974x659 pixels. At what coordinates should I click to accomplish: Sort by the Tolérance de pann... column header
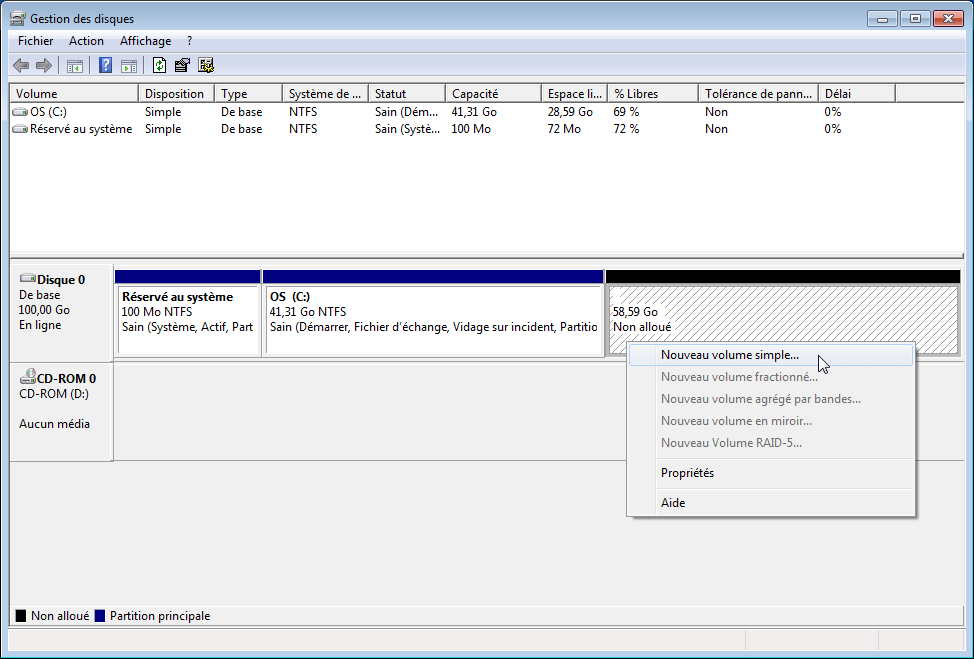click(x=758, y=94)
